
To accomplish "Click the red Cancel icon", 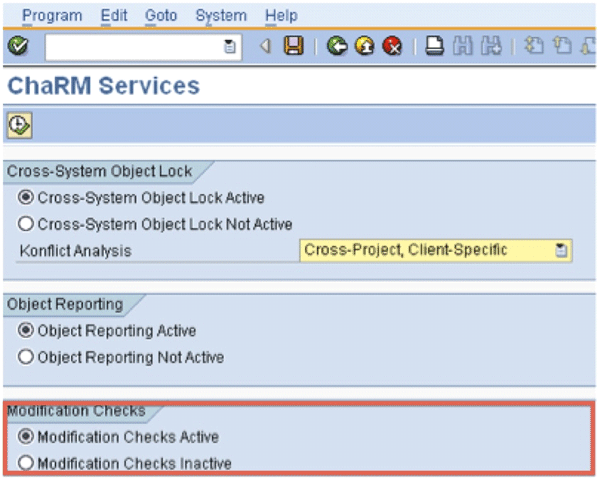I will tap(392, 46).
